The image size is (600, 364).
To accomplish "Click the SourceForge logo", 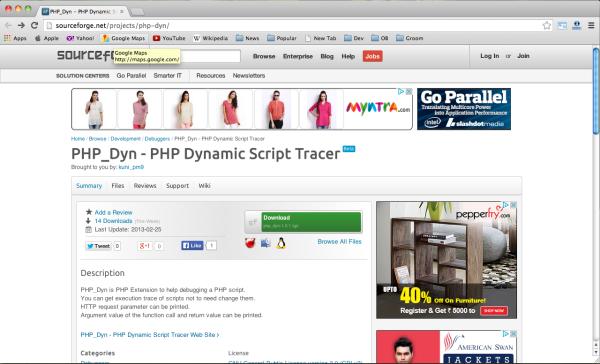I will pos(86,55).
